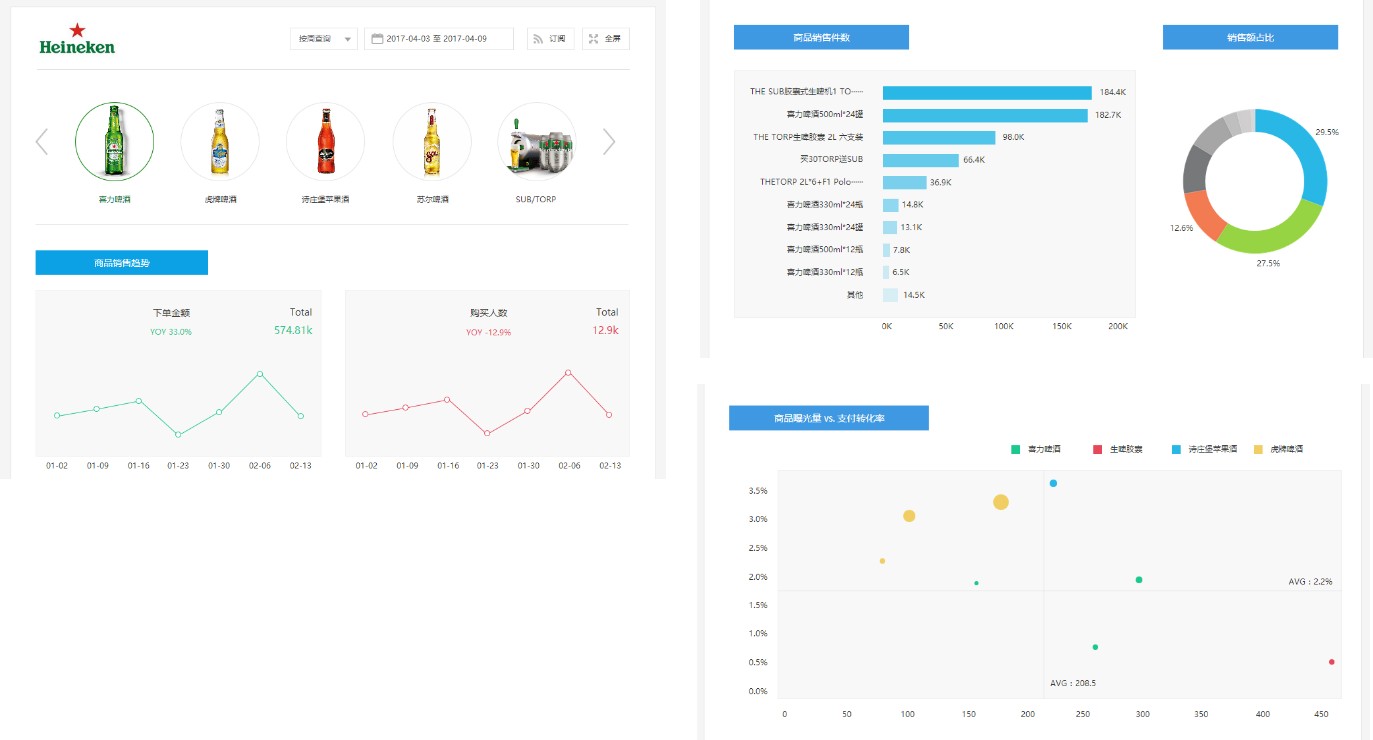Click the AVG : 2.2% label

1310,581
